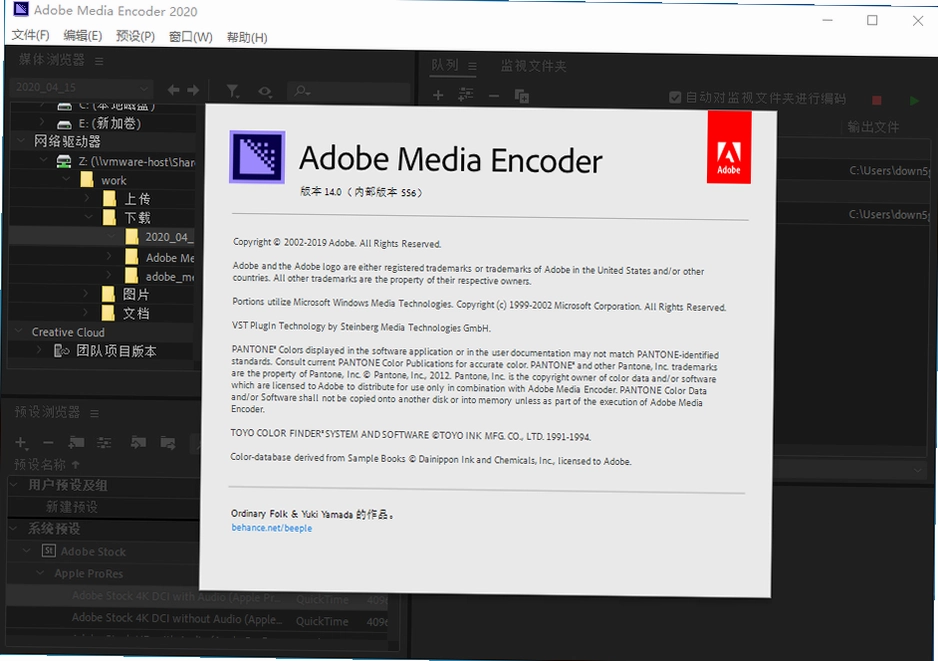Switch to the 监视文件夹 tab
The image size is (938, 661).
coord(533,66)
